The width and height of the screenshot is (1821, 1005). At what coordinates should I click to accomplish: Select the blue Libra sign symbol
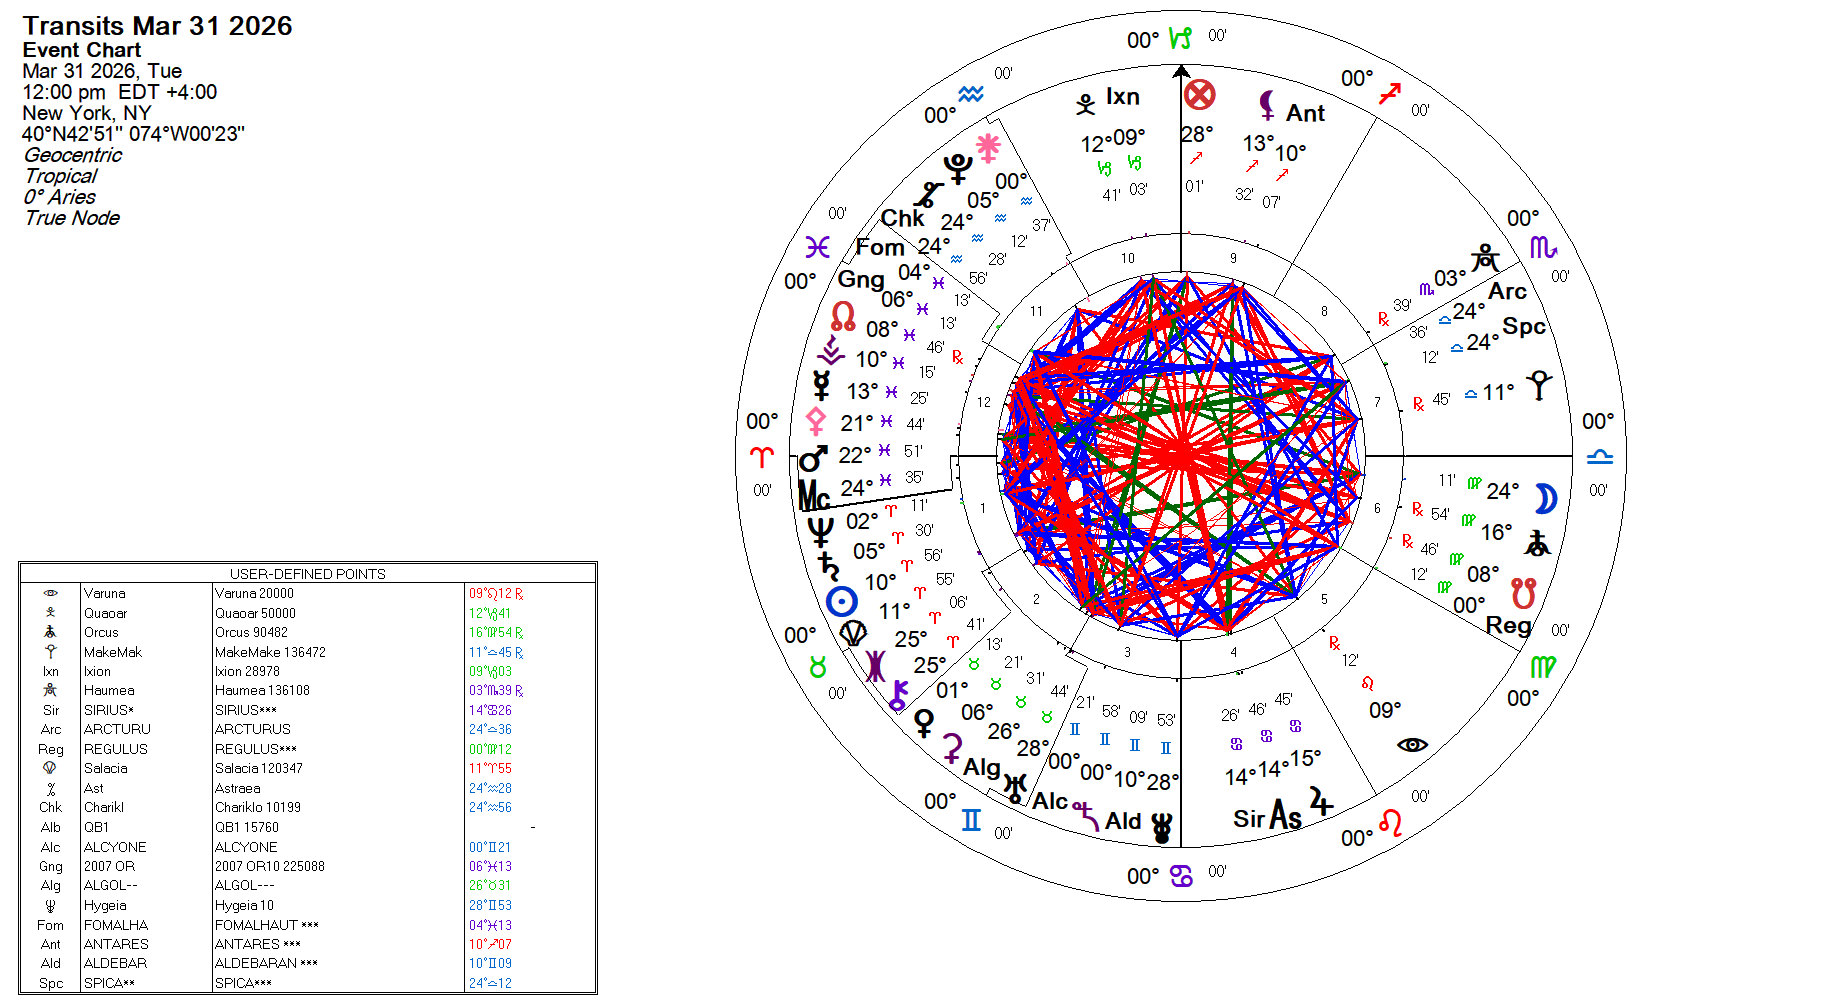tap(1600, 457)
